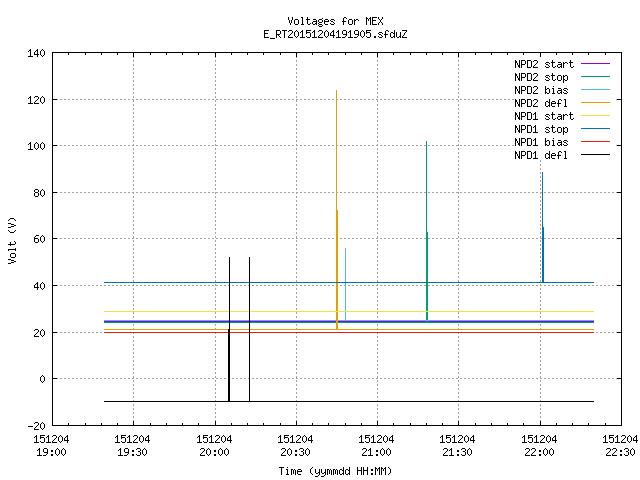Click the light blue NPD2 bias spike
The height and width of the screenshot is (480, 640).
[345, 282]
